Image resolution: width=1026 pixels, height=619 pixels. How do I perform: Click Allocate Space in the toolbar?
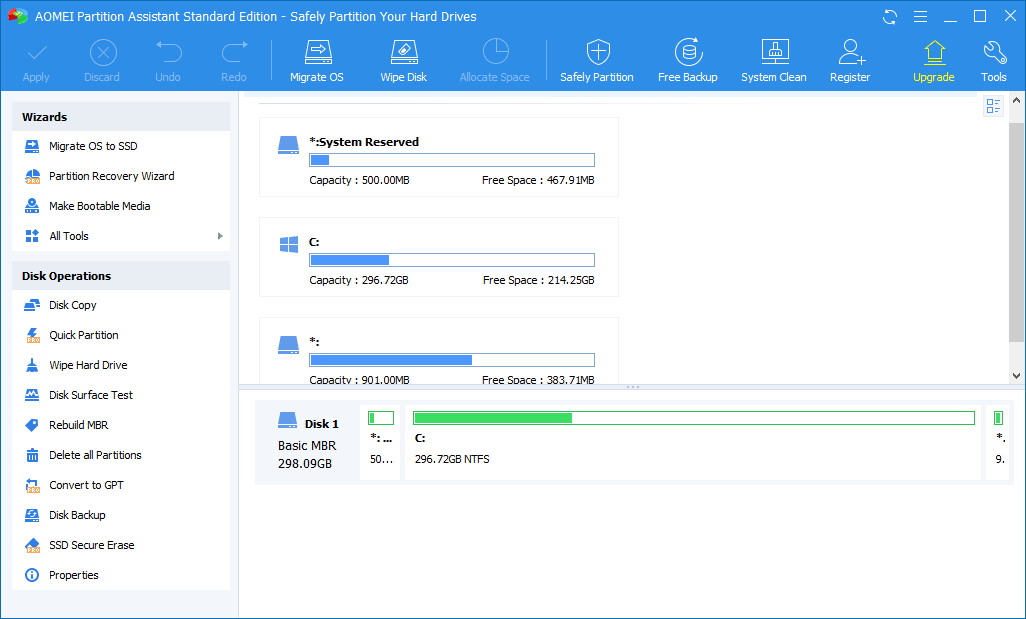point(495,62)
